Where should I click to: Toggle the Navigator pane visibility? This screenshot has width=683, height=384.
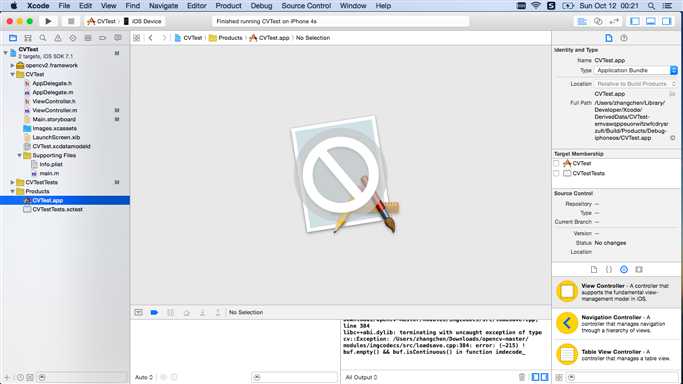pos(635,21)
